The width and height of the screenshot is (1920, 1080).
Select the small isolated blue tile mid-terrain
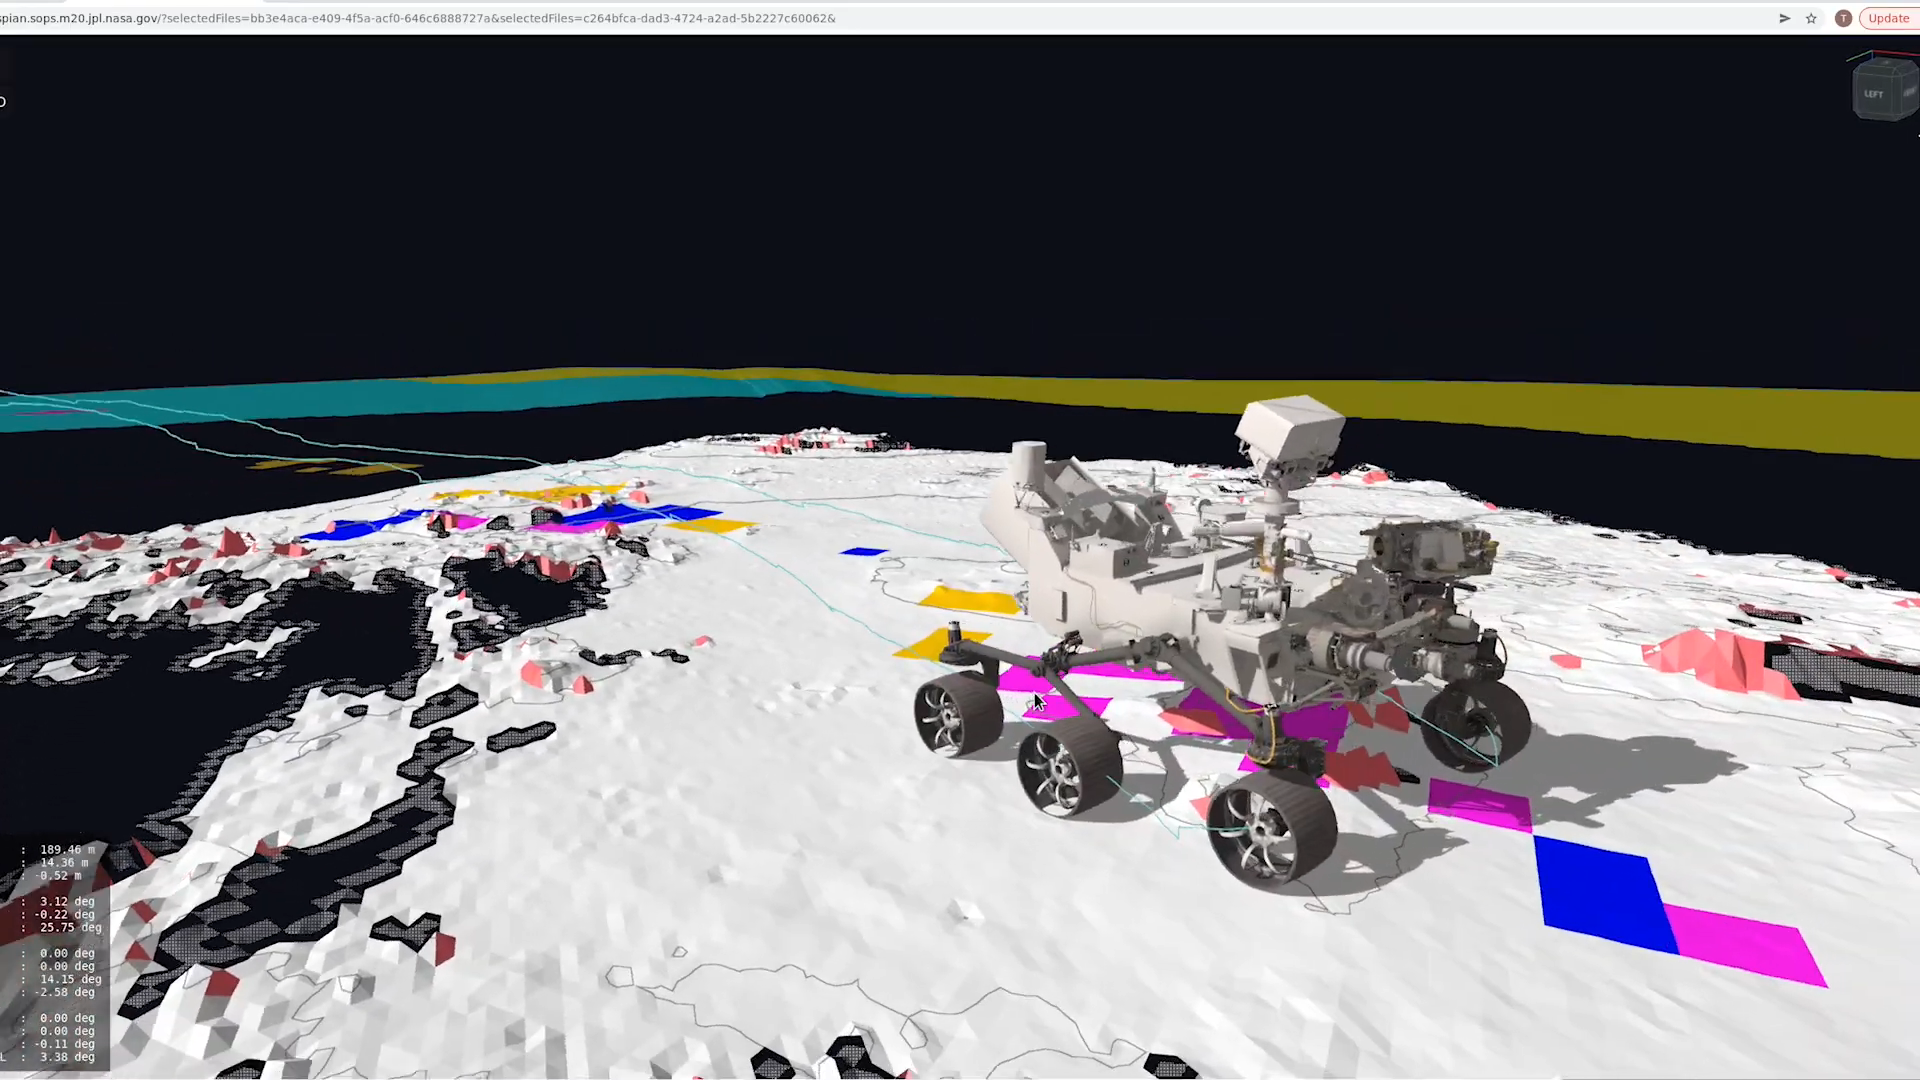pyautogui.click(x=863, y=551)
